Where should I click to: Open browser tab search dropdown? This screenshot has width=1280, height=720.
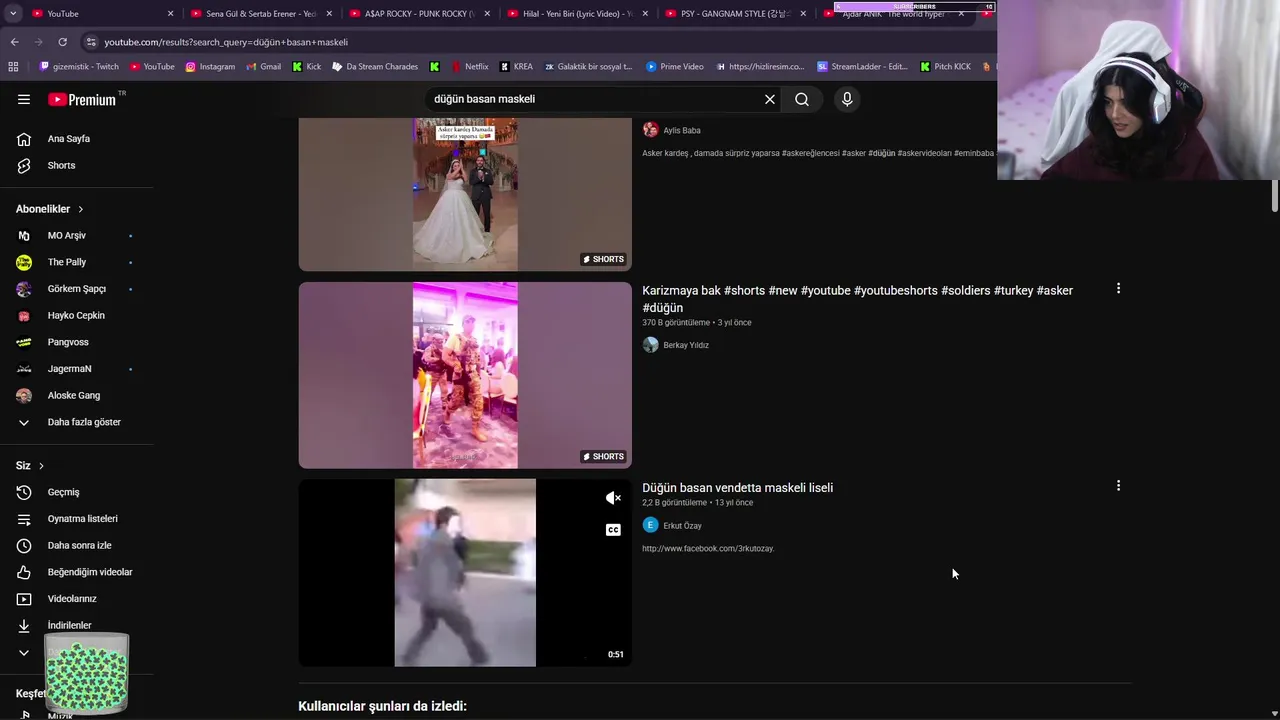(14, 13)
